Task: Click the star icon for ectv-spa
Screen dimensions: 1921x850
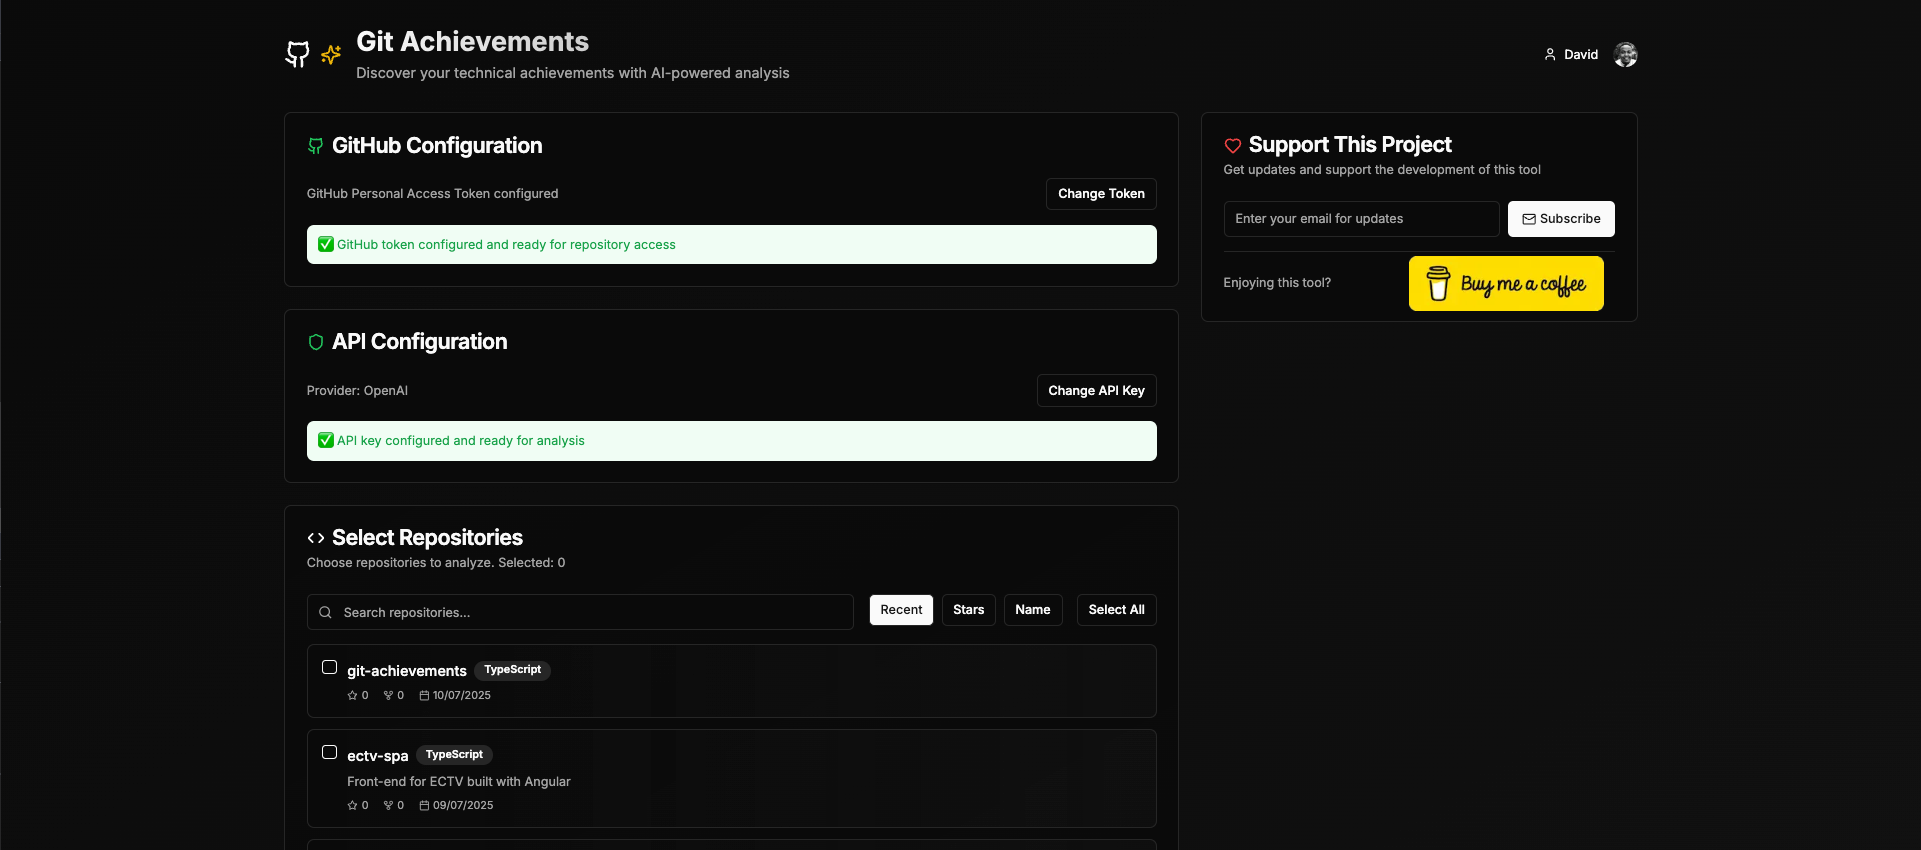Action: (352, 805)
